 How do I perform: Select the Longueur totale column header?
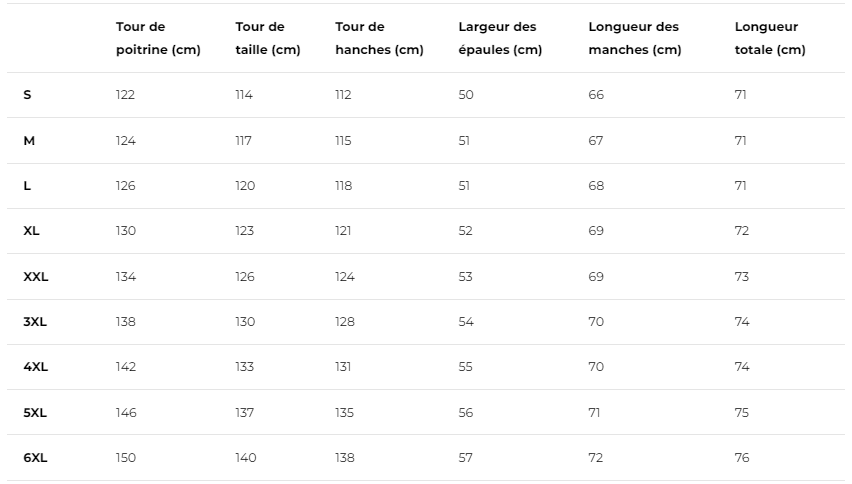pos(770,38)
